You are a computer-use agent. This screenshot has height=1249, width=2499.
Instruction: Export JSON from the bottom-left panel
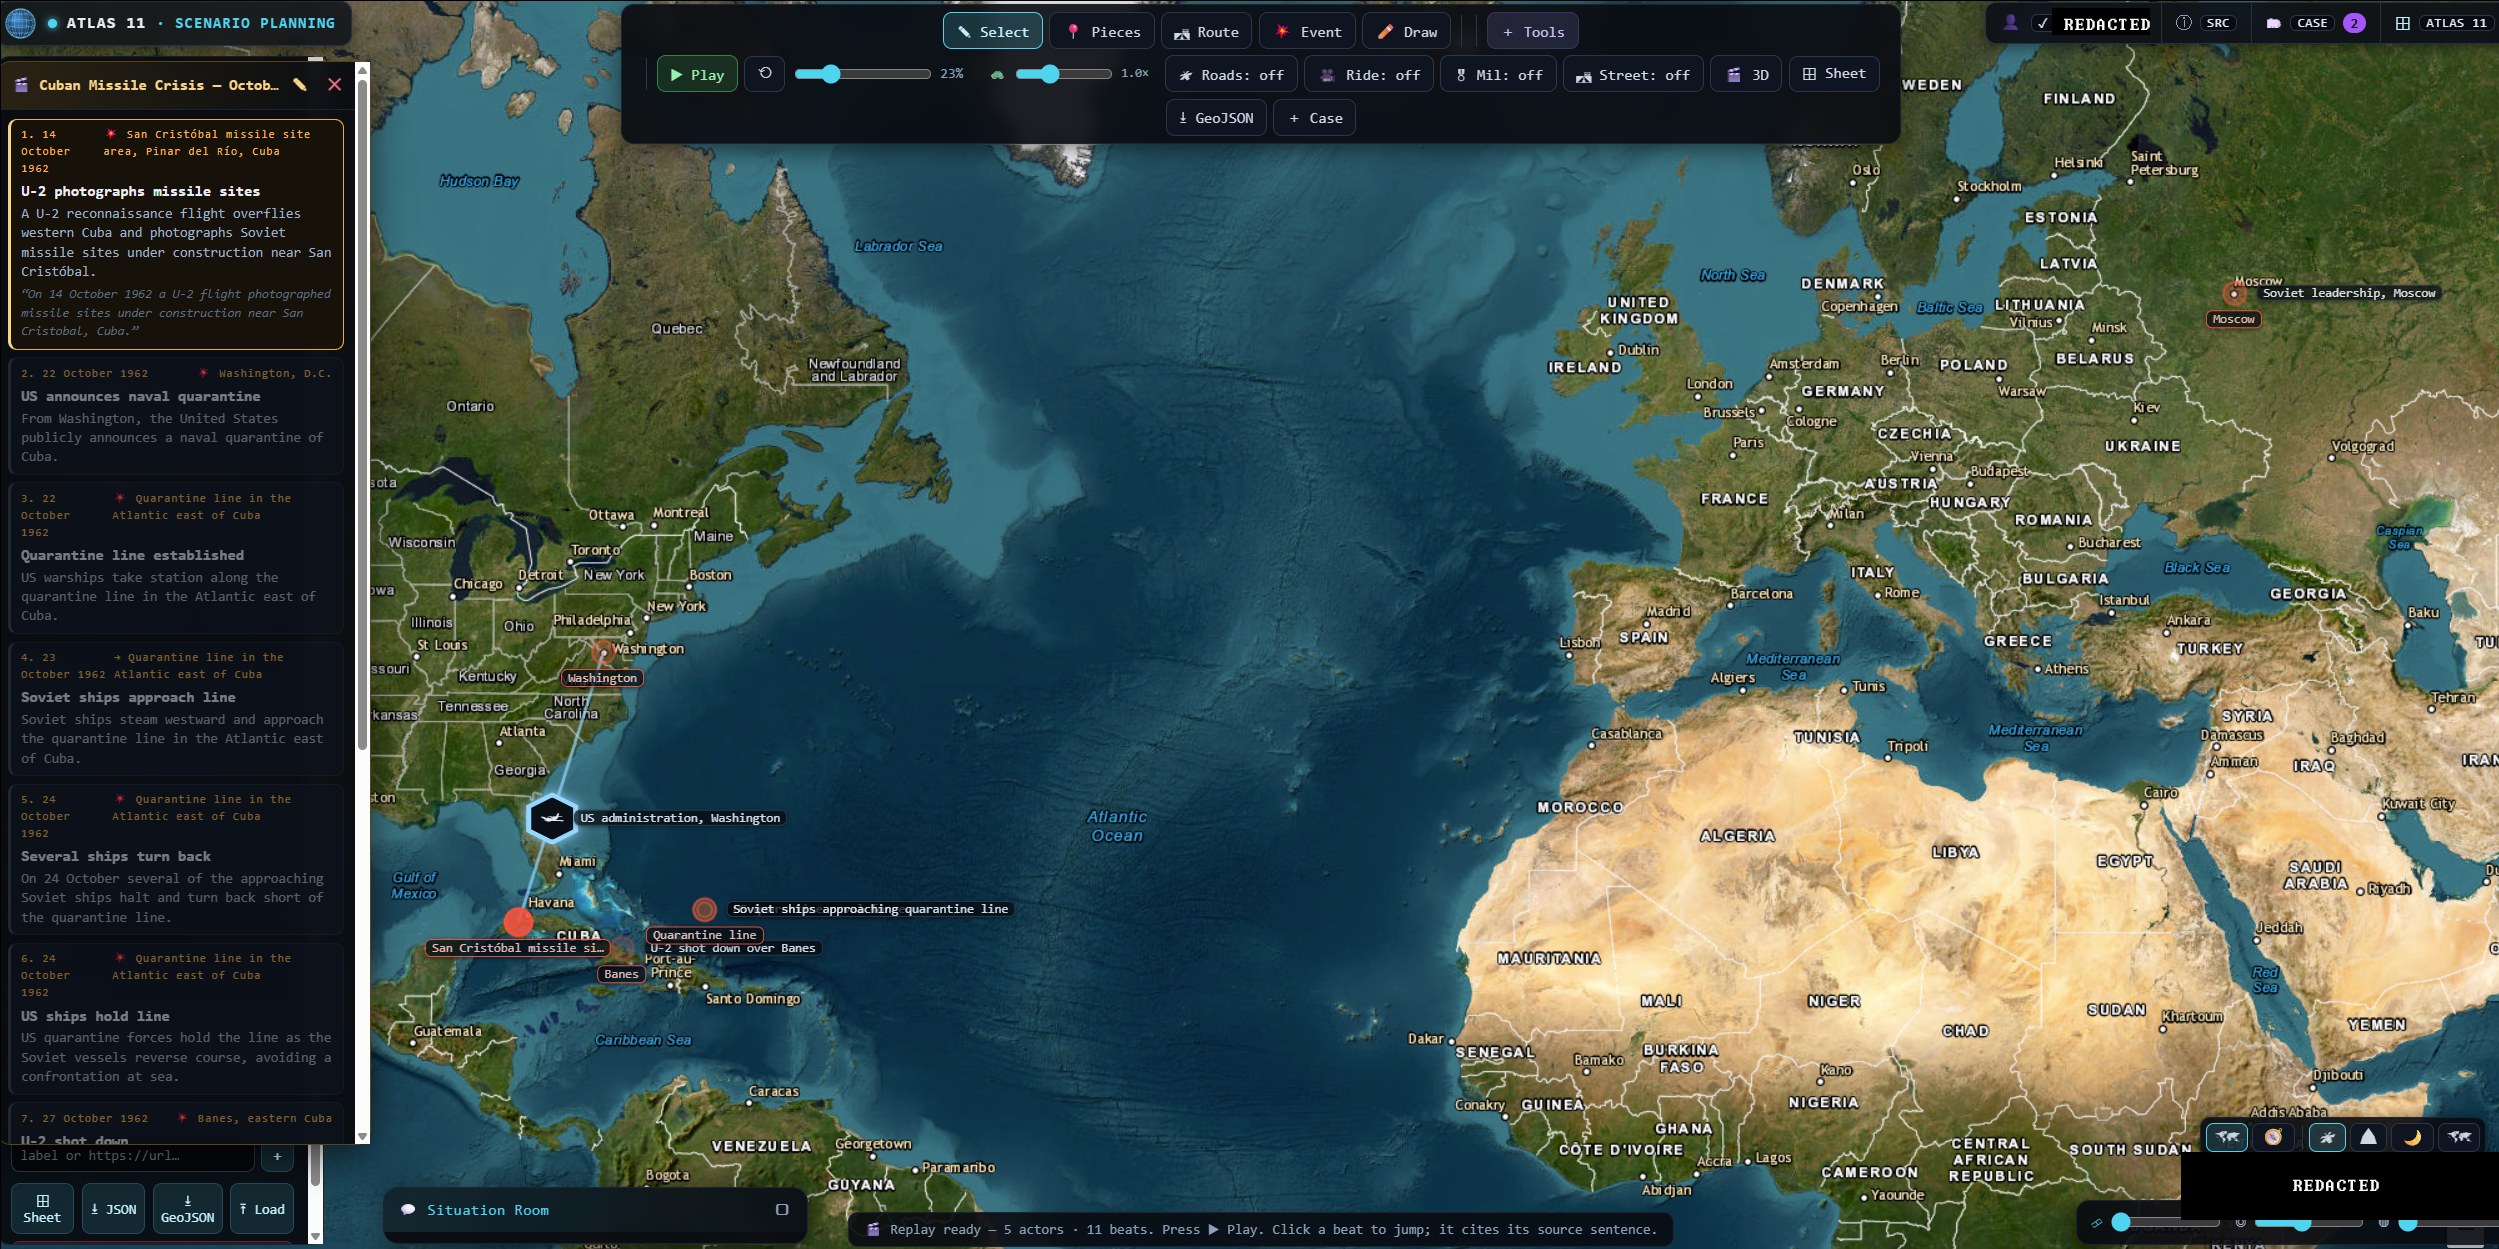click(113, 1209)
